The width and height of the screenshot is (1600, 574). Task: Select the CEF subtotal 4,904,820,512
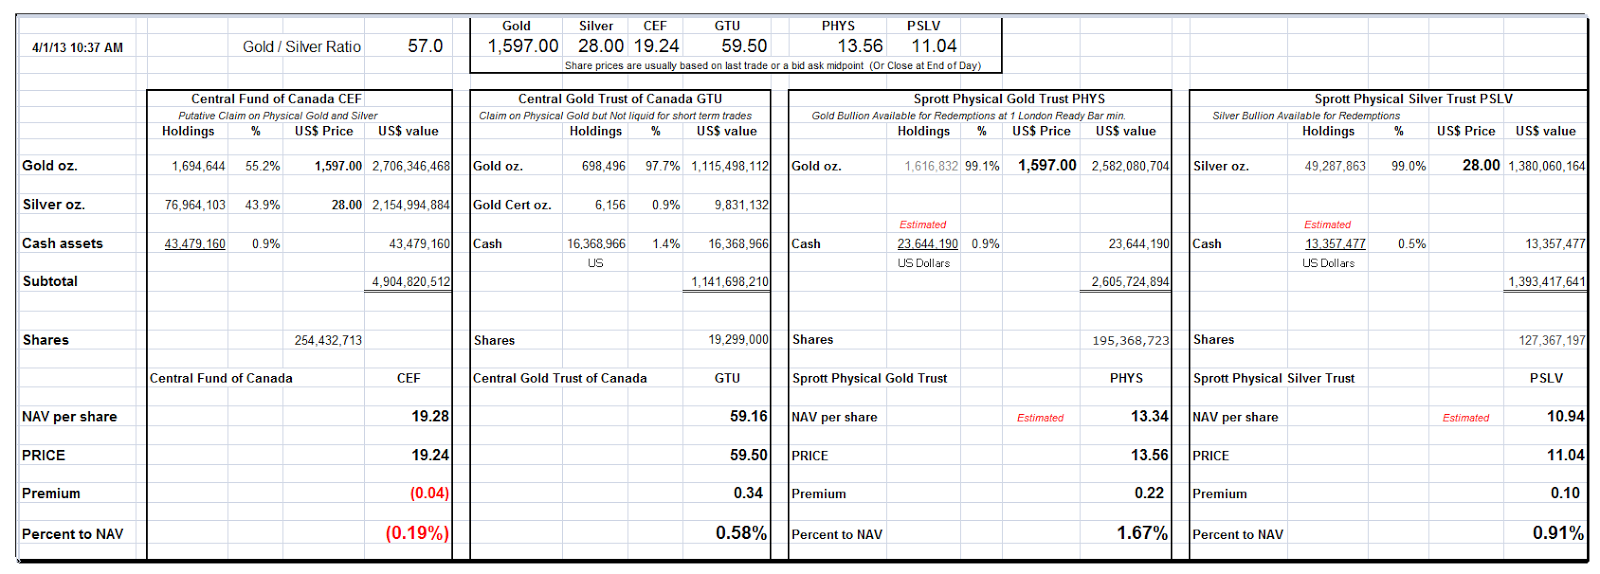(x=411, y=282)
